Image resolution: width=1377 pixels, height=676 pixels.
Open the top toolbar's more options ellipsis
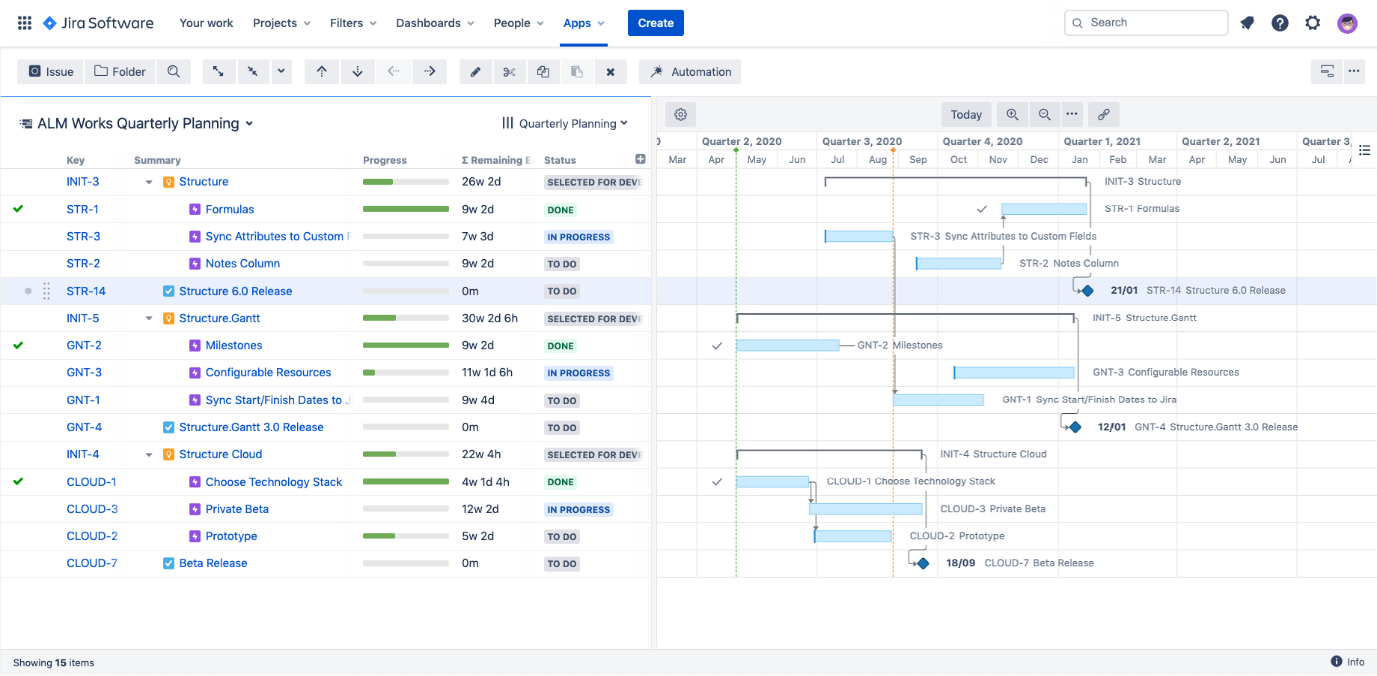click(1354, 71)
